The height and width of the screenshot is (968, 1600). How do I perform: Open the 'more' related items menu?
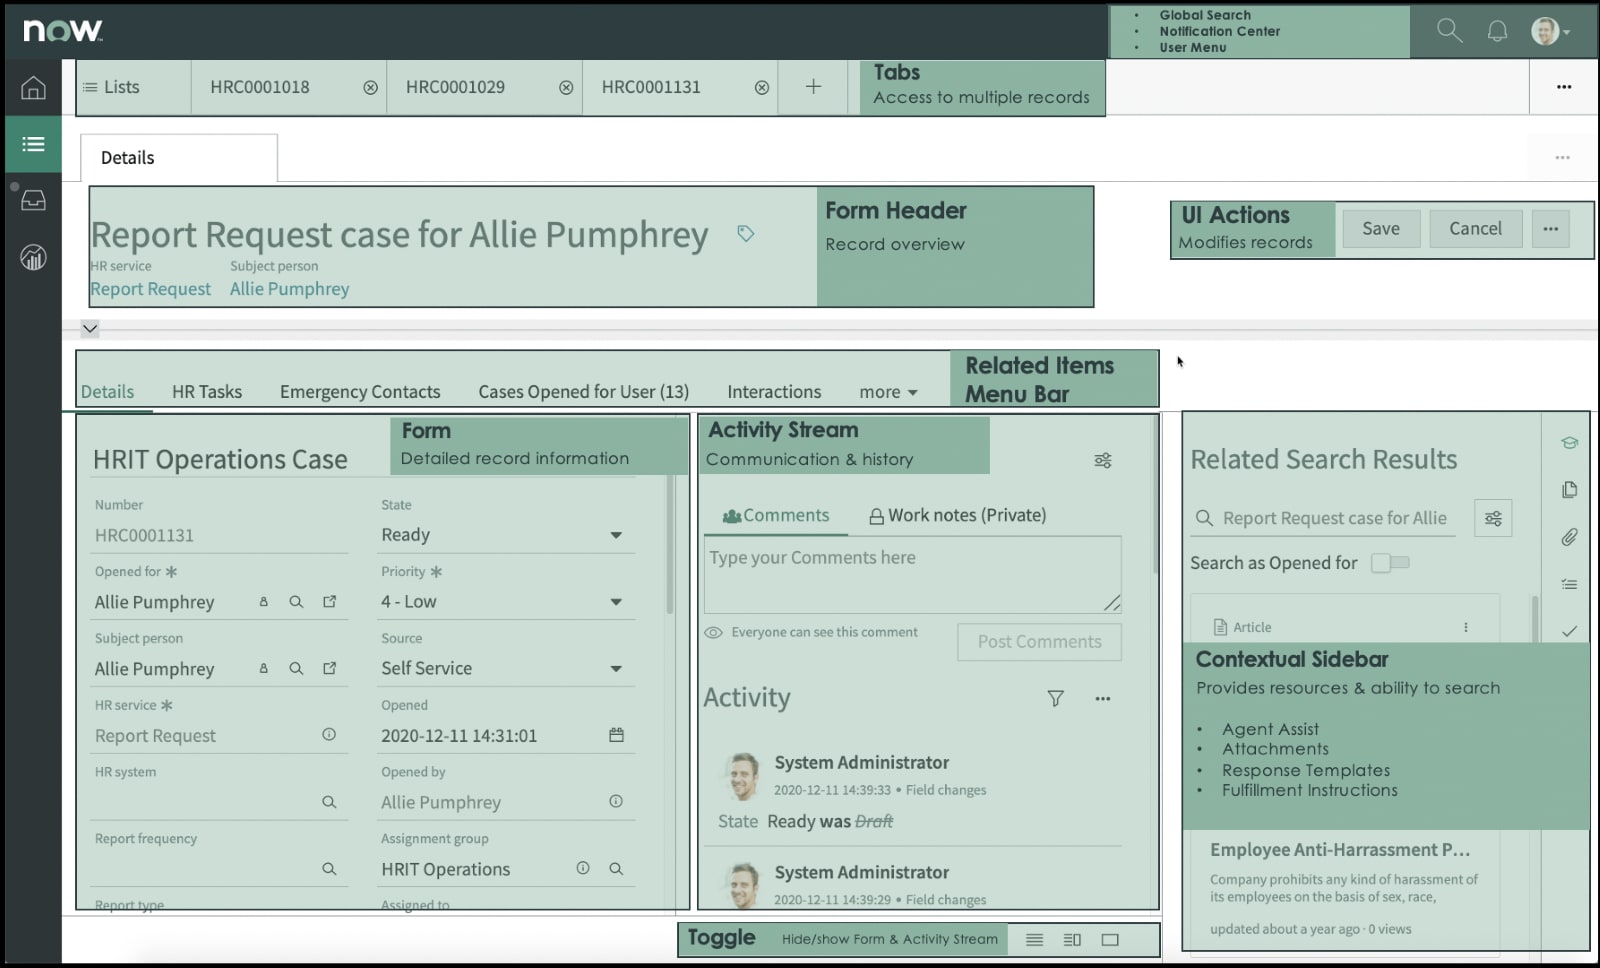pos(885,391)
